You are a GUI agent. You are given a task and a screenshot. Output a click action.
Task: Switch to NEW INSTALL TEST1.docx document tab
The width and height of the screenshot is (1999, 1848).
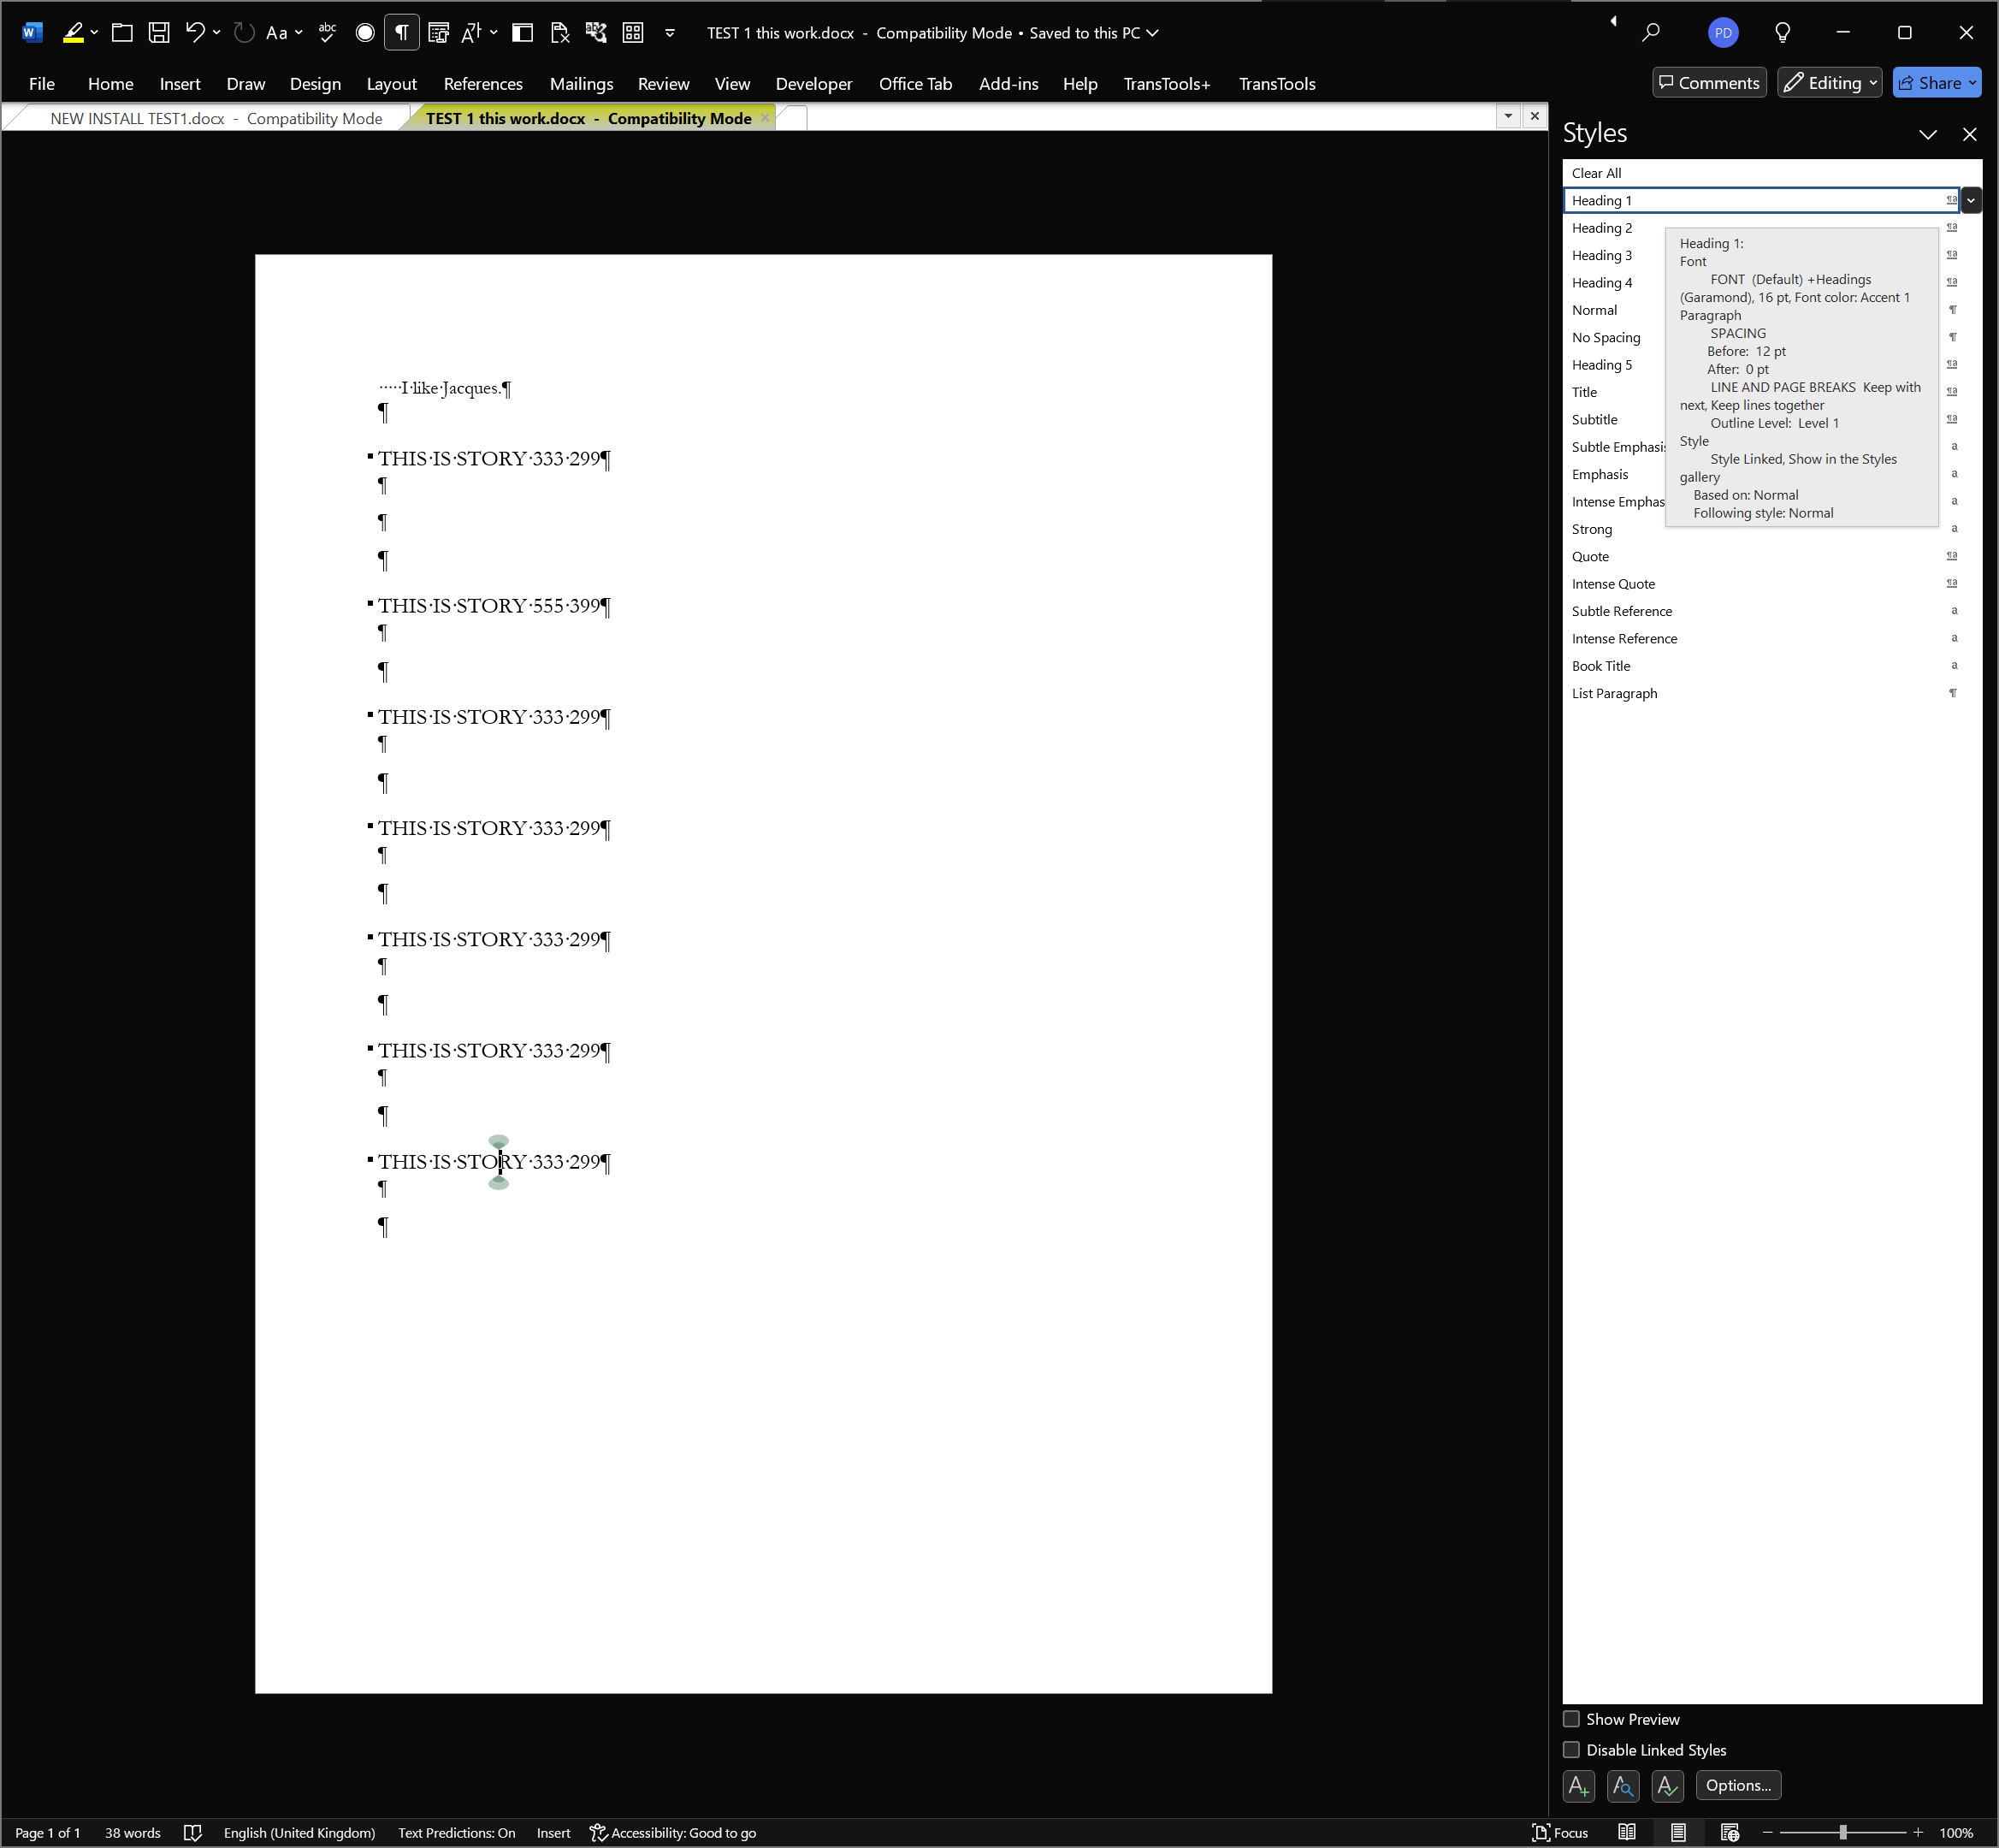pos(215,118)
